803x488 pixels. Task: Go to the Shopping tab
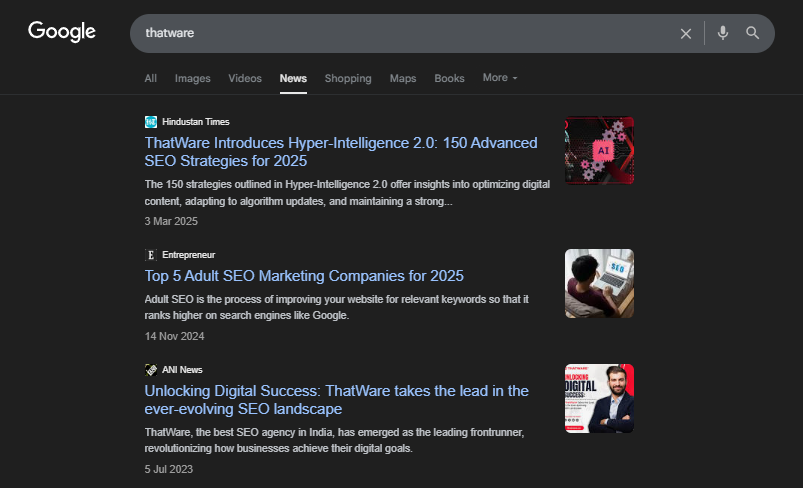[348, 78]
